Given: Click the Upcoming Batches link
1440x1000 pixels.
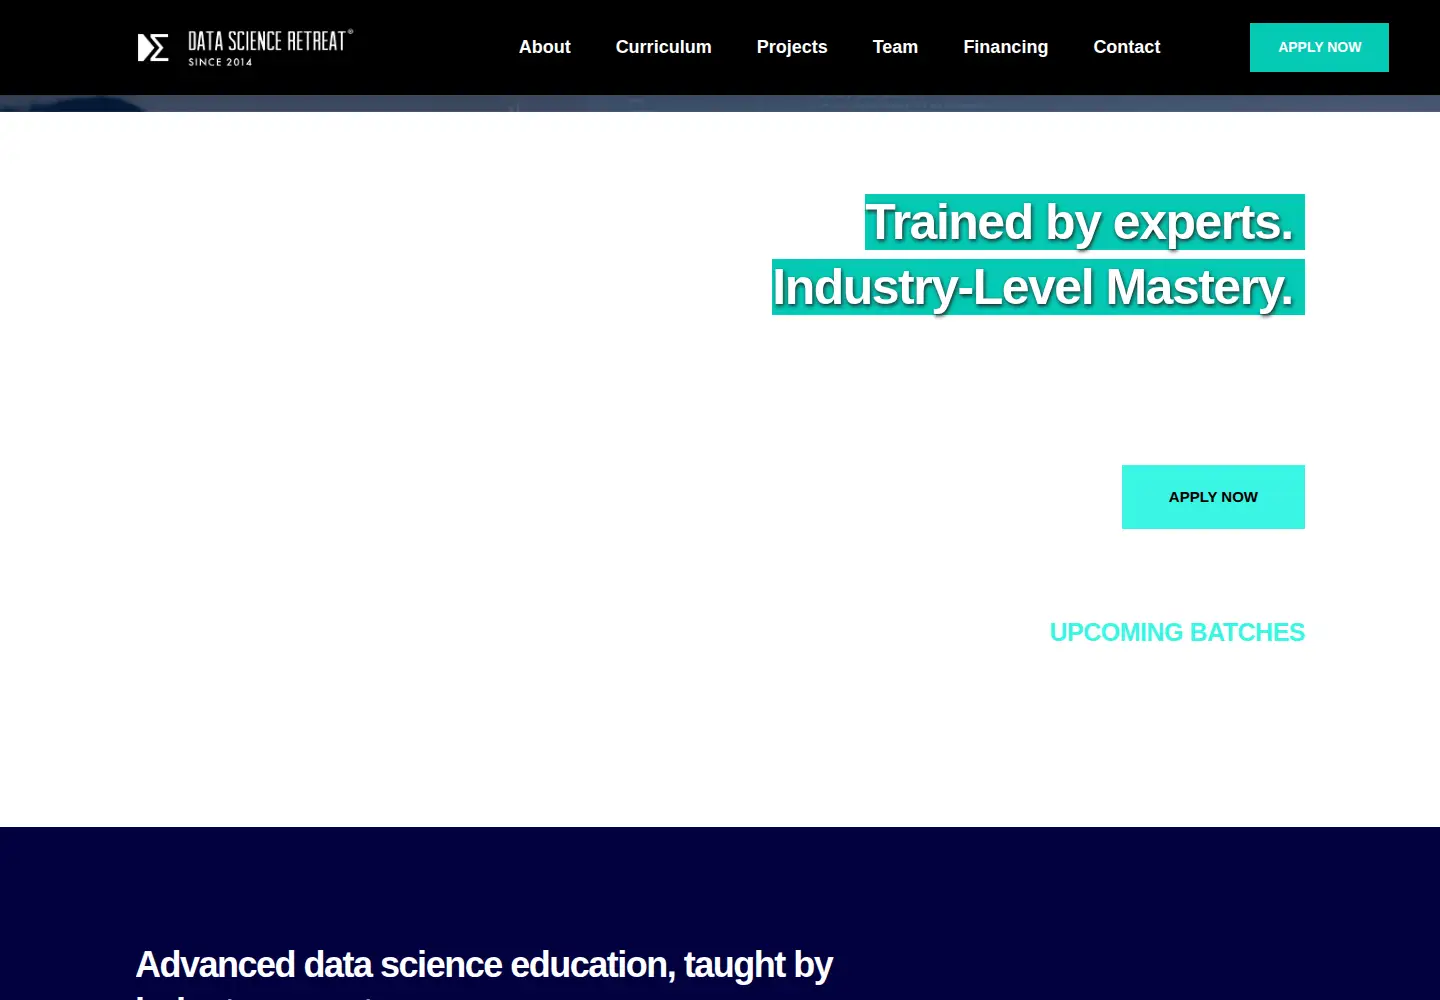Looking at the screenshot, I should tap(1177, 632).
